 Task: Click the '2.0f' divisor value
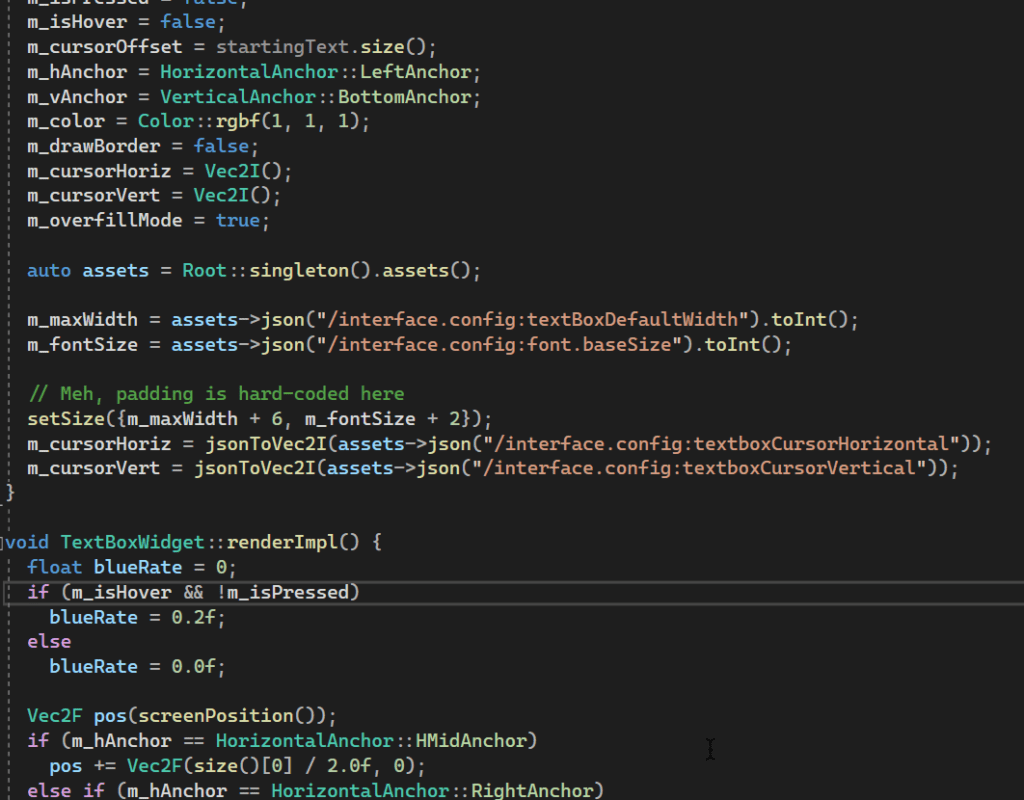349,766
